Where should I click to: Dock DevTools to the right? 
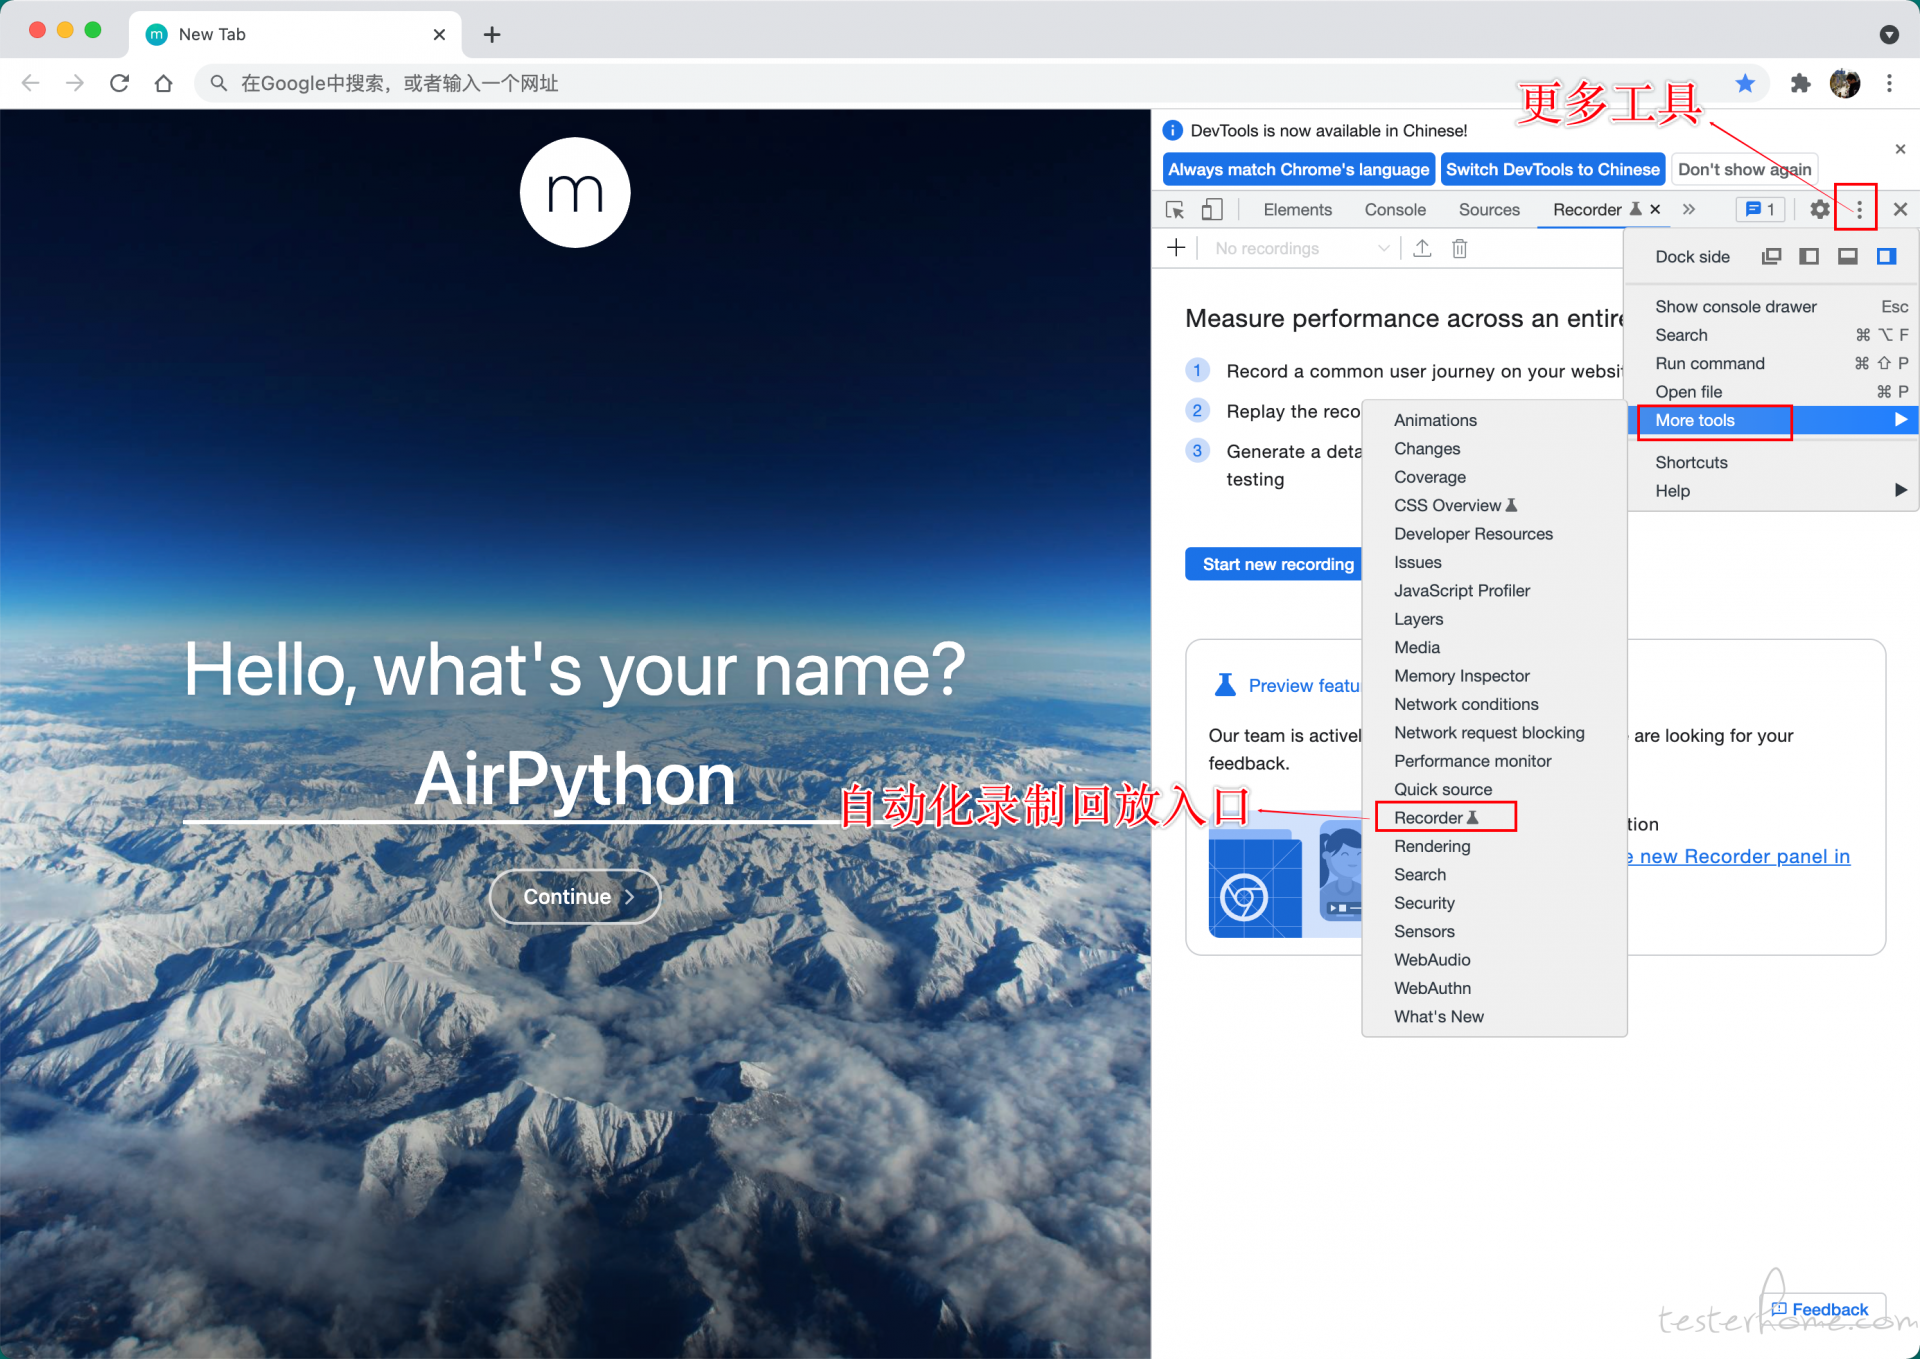pyautogui.click(x=1887, y=257)
